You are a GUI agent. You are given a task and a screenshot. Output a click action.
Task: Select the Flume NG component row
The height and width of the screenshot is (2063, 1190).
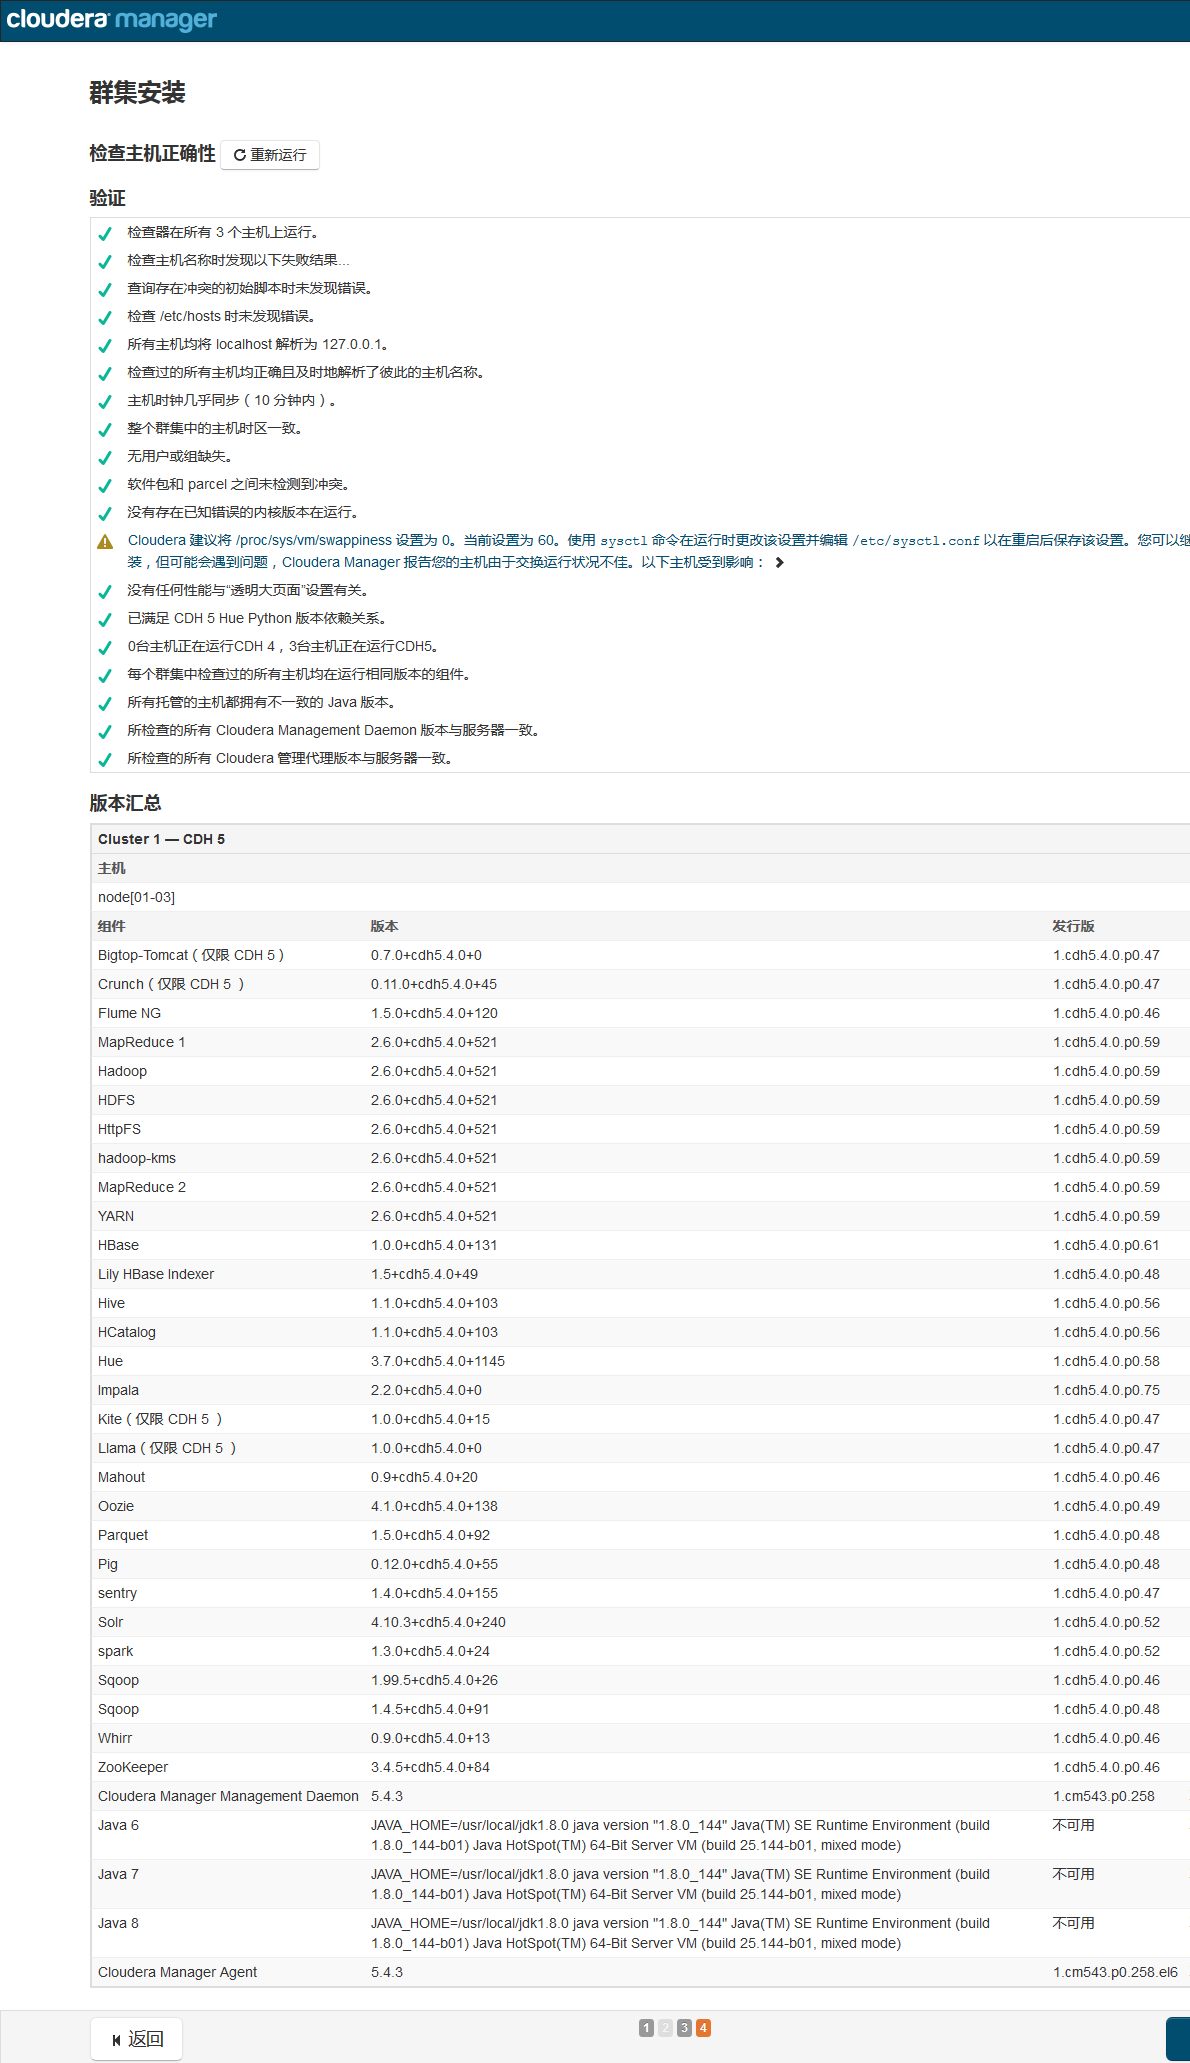click(x=640, y=1013)
